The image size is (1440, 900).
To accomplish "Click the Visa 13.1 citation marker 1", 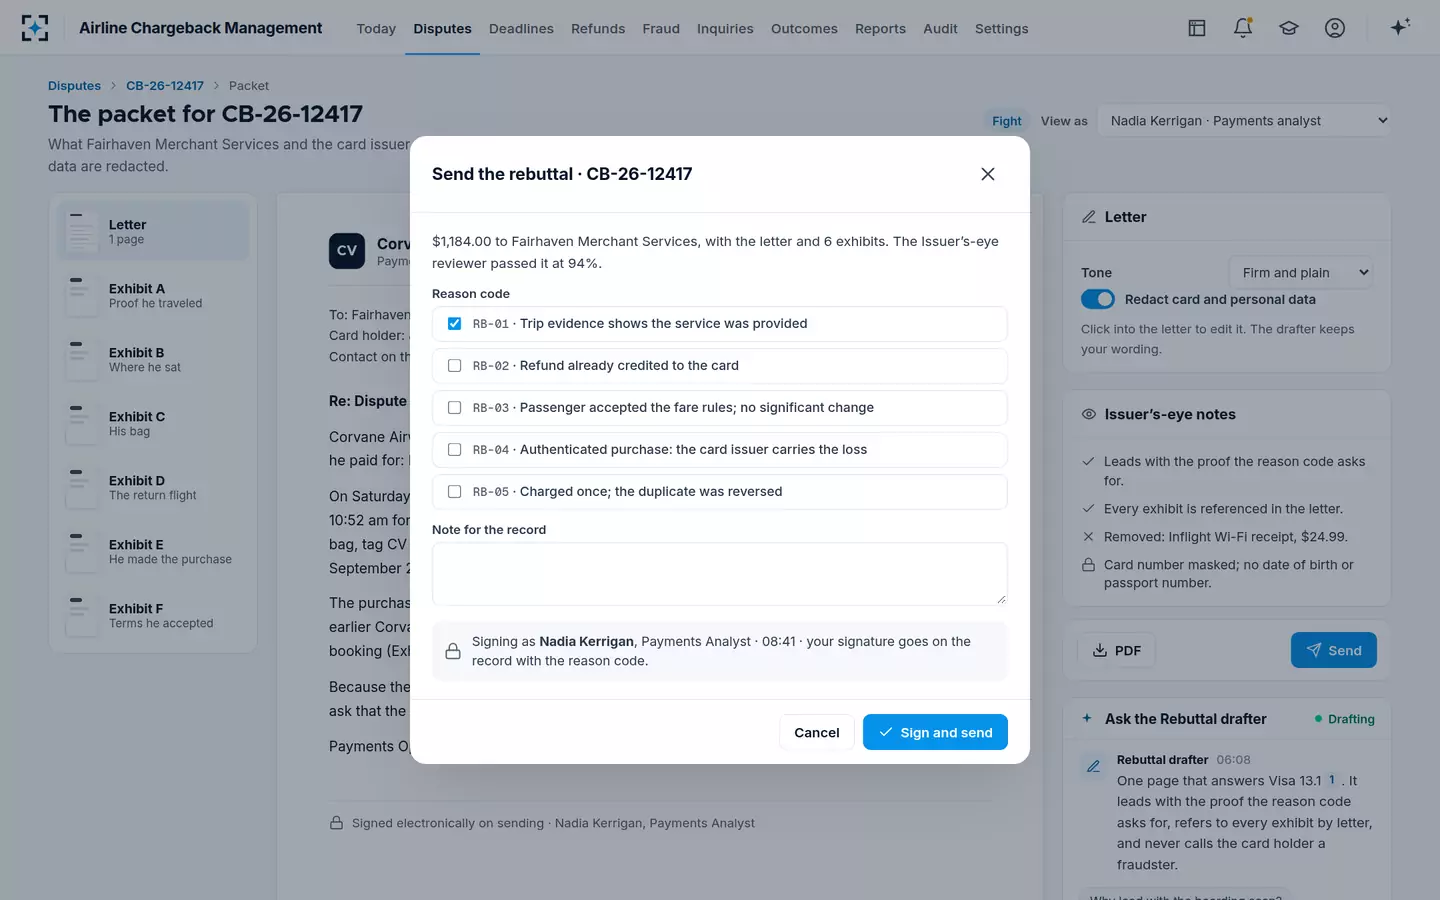I will (x=1332, y=780).
